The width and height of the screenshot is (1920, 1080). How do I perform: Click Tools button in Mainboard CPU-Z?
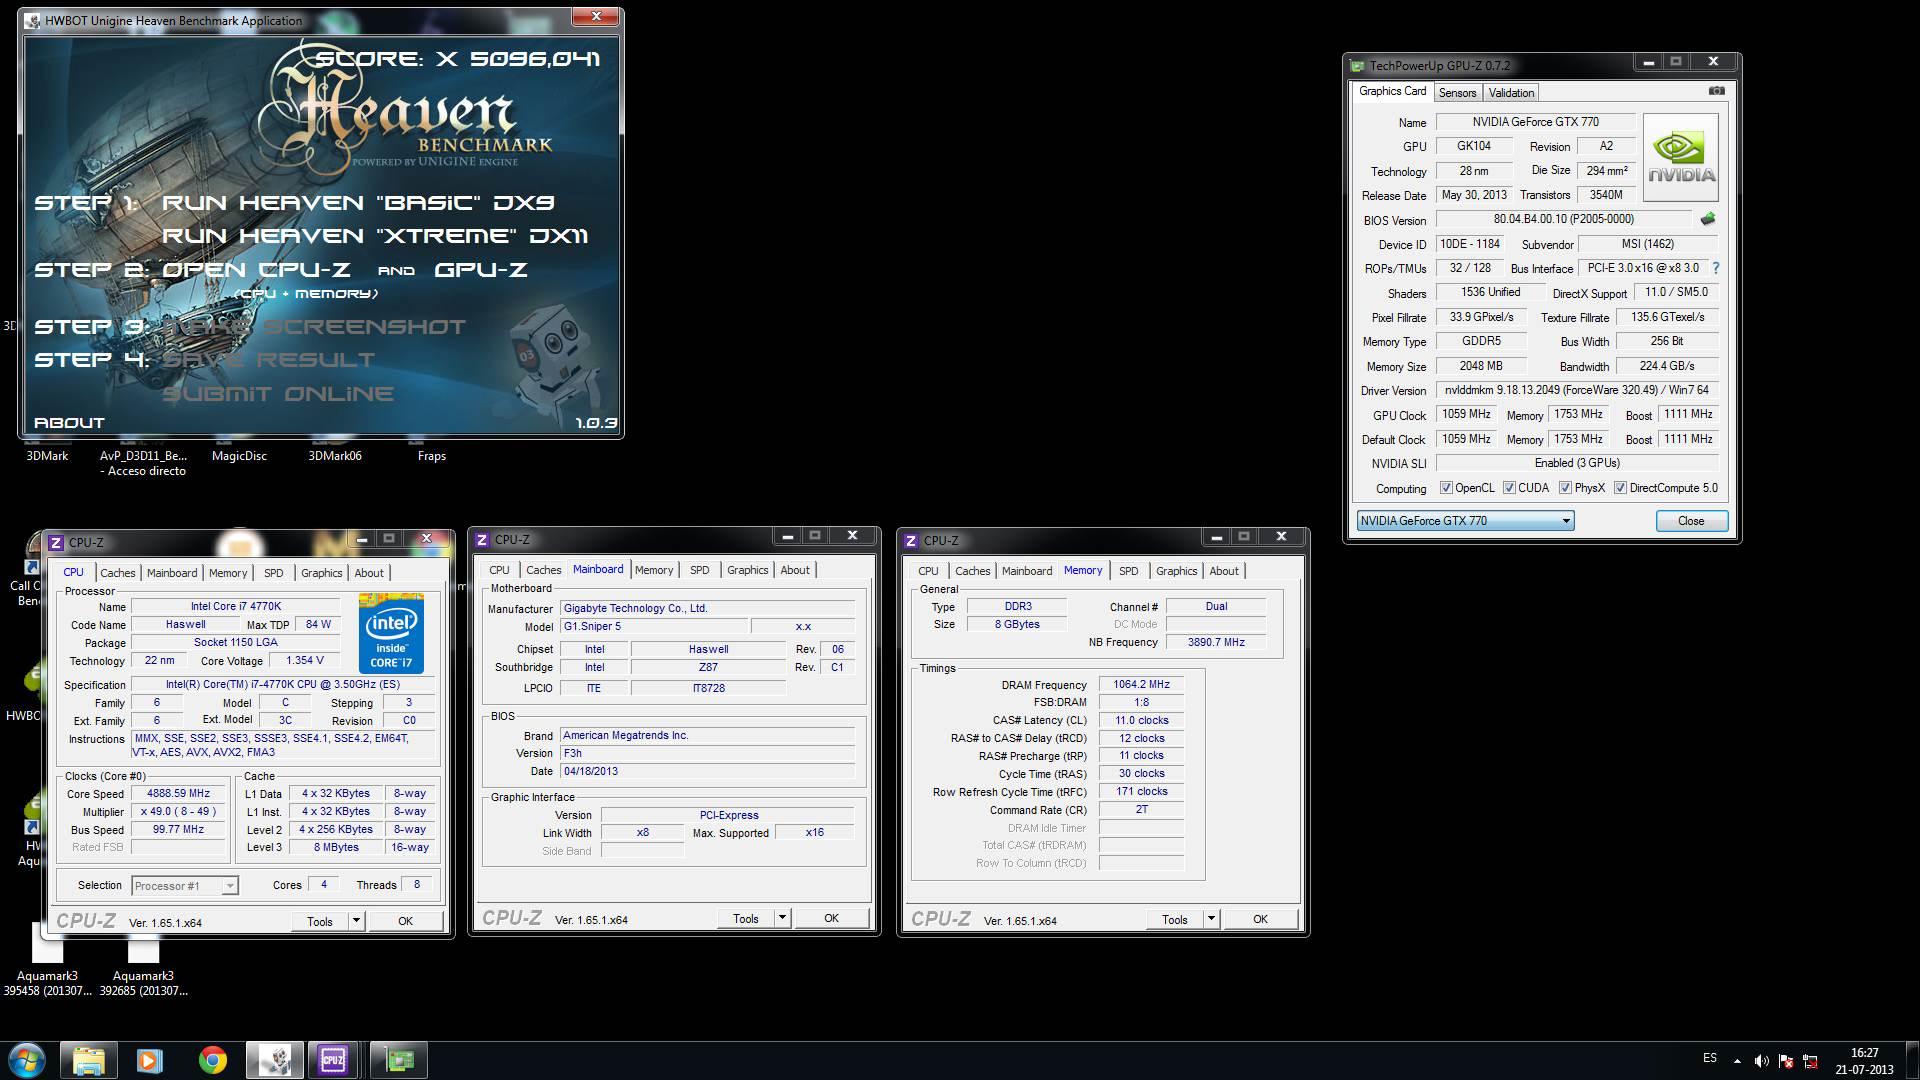click(x=746, y=918)
